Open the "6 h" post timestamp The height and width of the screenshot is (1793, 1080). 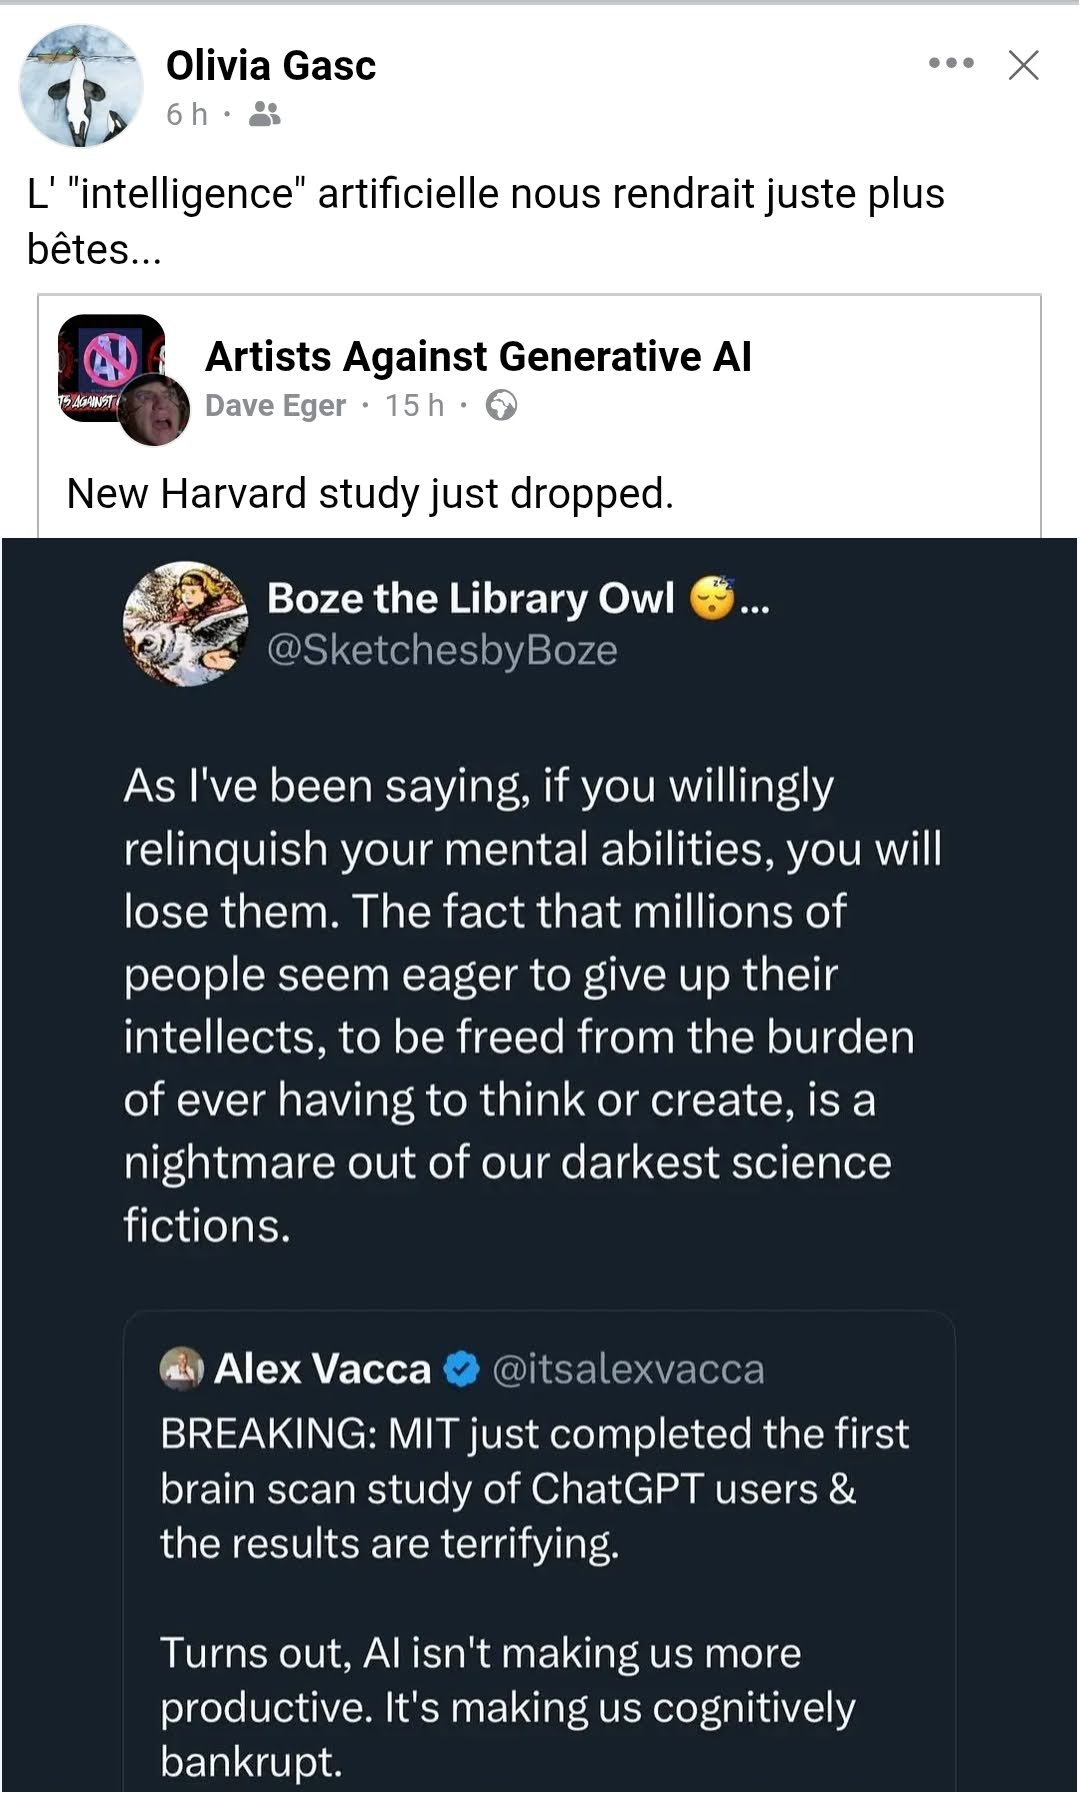[x=186, y=115]
